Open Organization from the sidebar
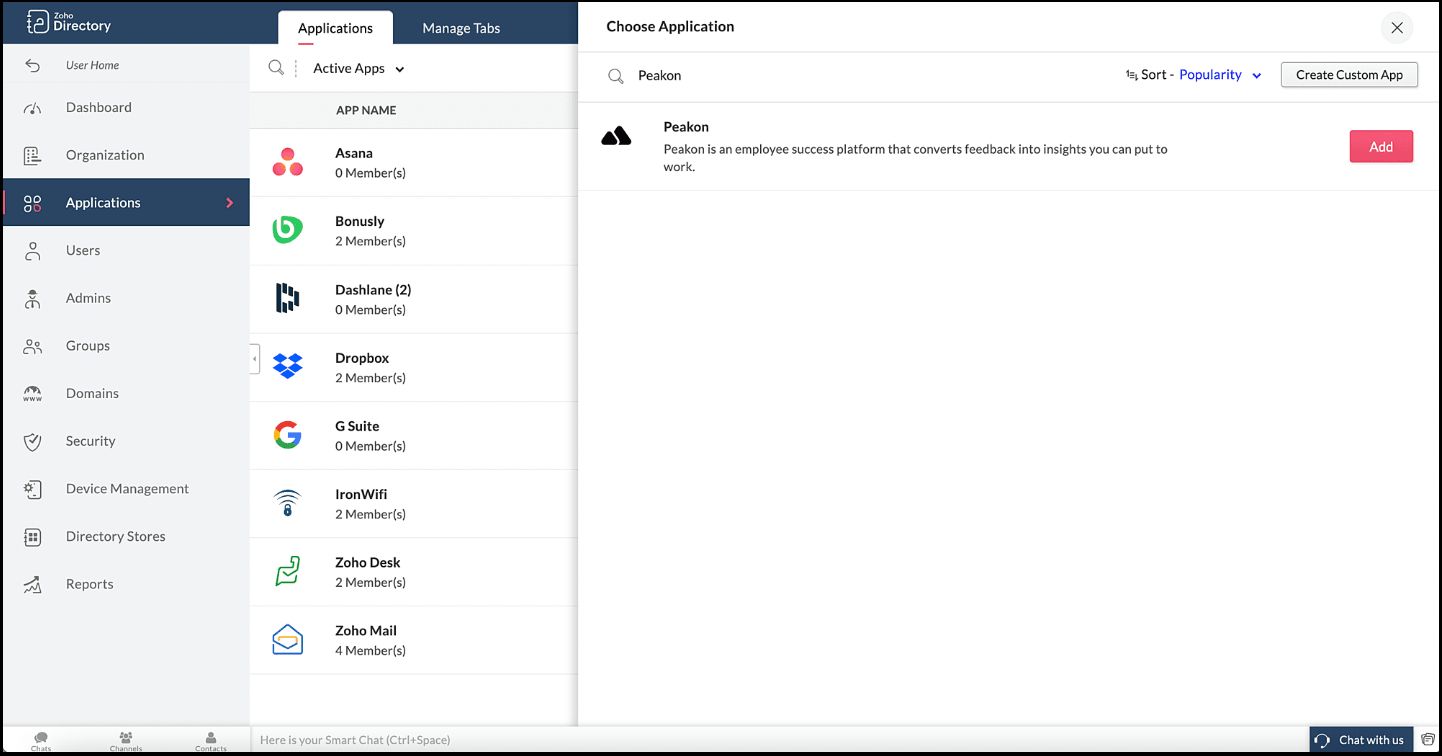The width and height of the screenshot is (1442, 756). tap(105, 155)
